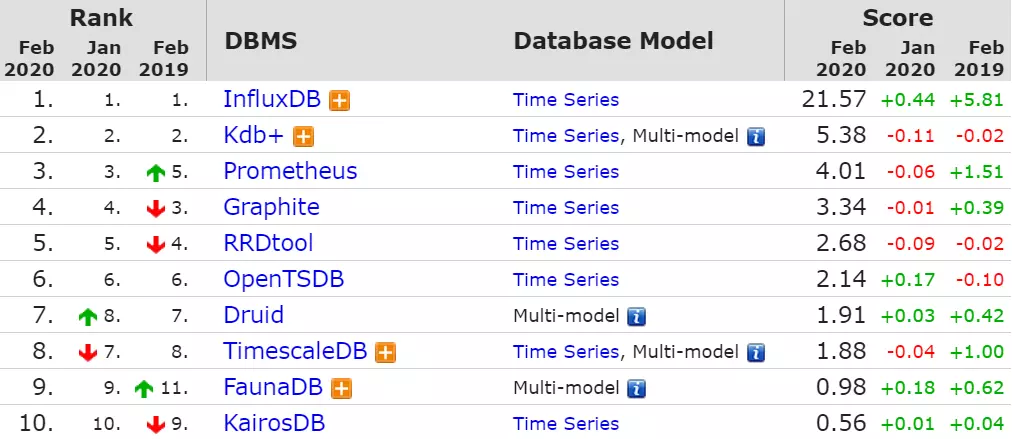Click the info icon in FaunaDB row

(636, 388)
